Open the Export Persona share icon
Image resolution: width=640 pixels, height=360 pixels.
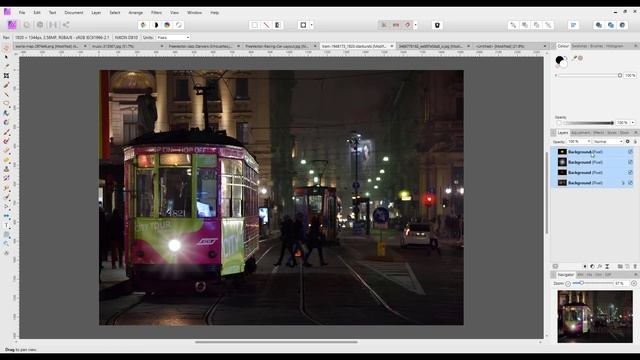coord(66,25)
